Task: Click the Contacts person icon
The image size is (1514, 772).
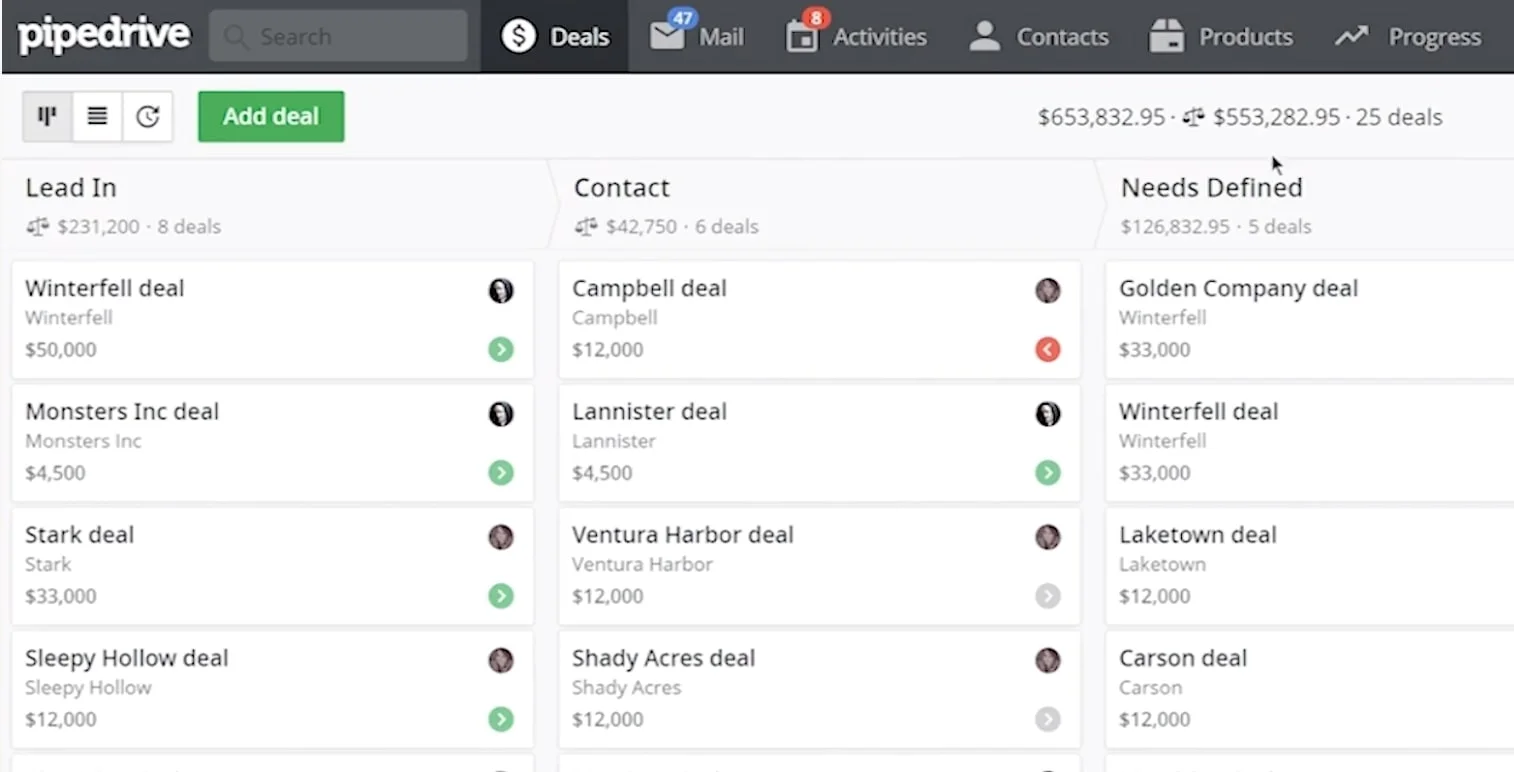Action: [985, 37]
